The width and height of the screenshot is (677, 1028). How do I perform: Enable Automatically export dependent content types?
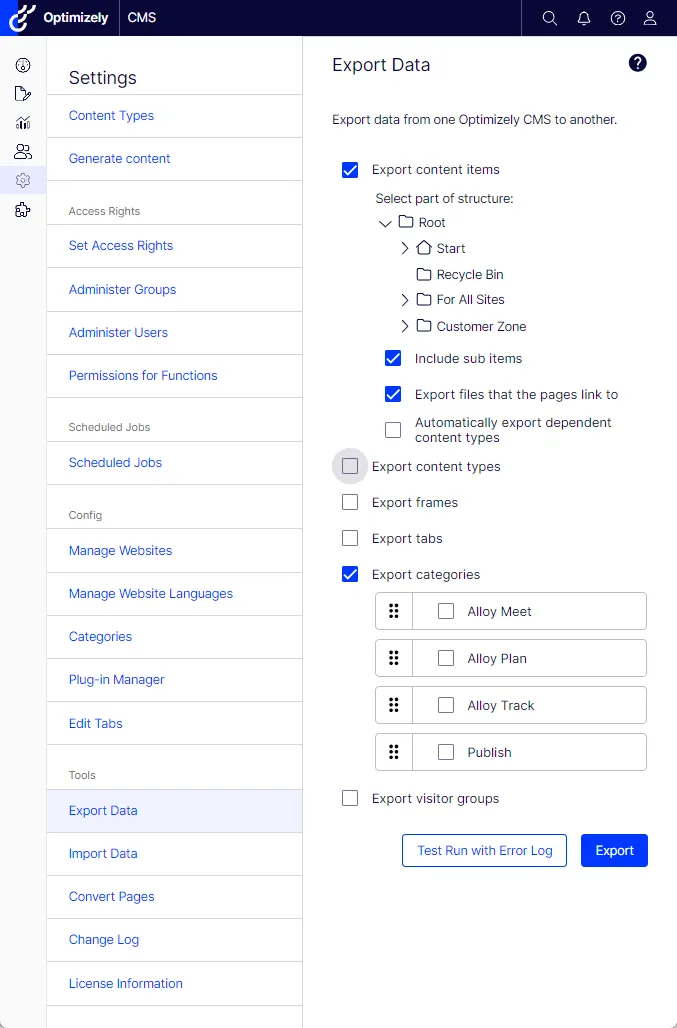pyautogui.click(x=393, y=430)
